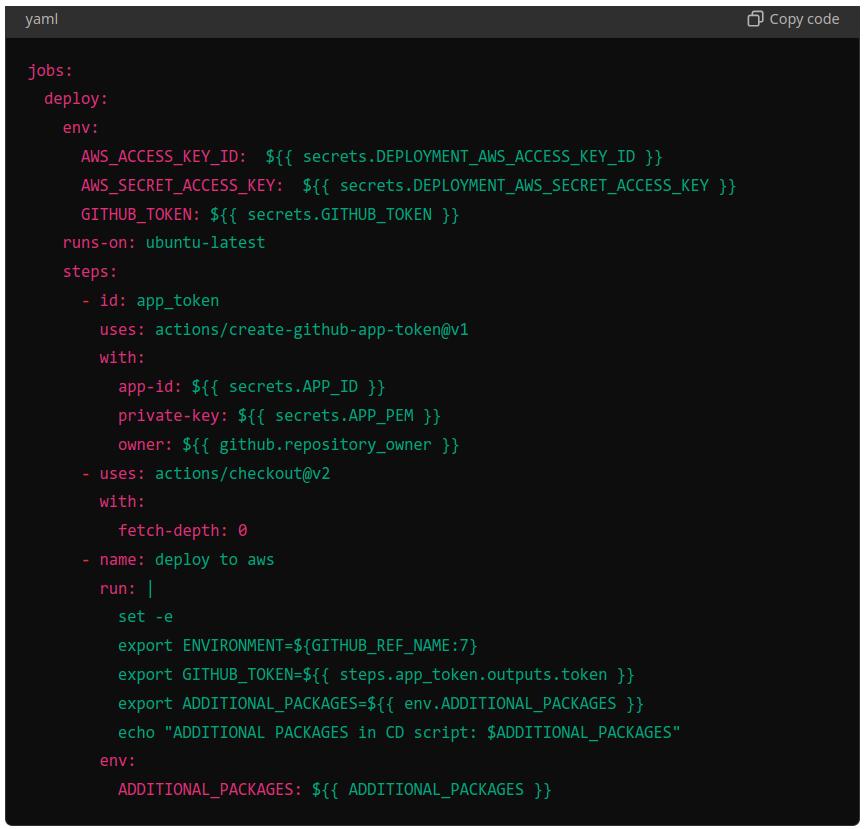
Task: Click the 'owner:' key
Action: [145, 445]
